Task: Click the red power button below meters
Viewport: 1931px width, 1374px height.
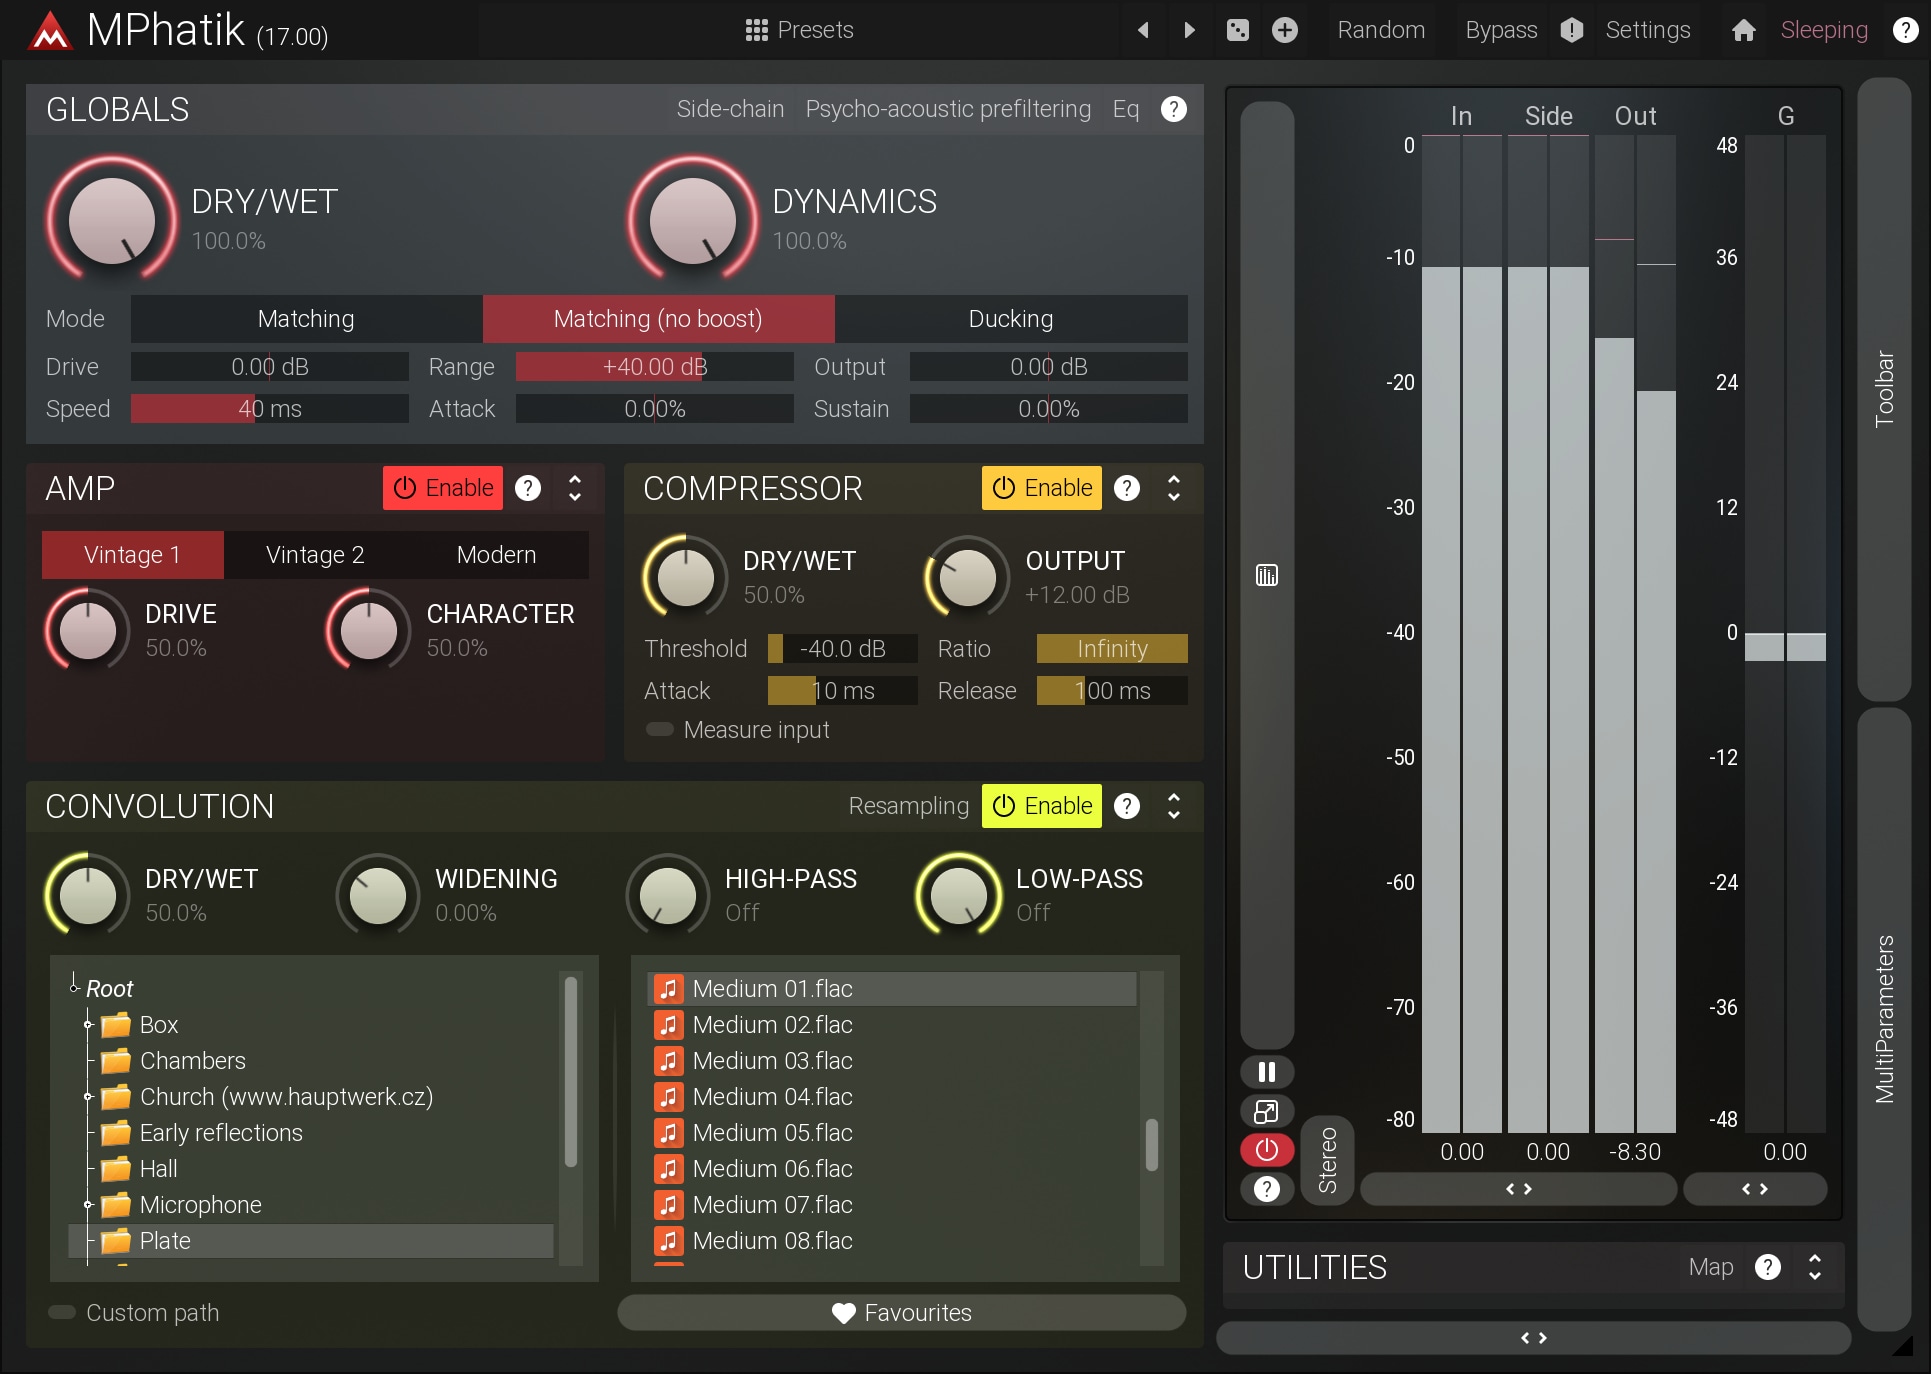Action: (1266, 1150)
